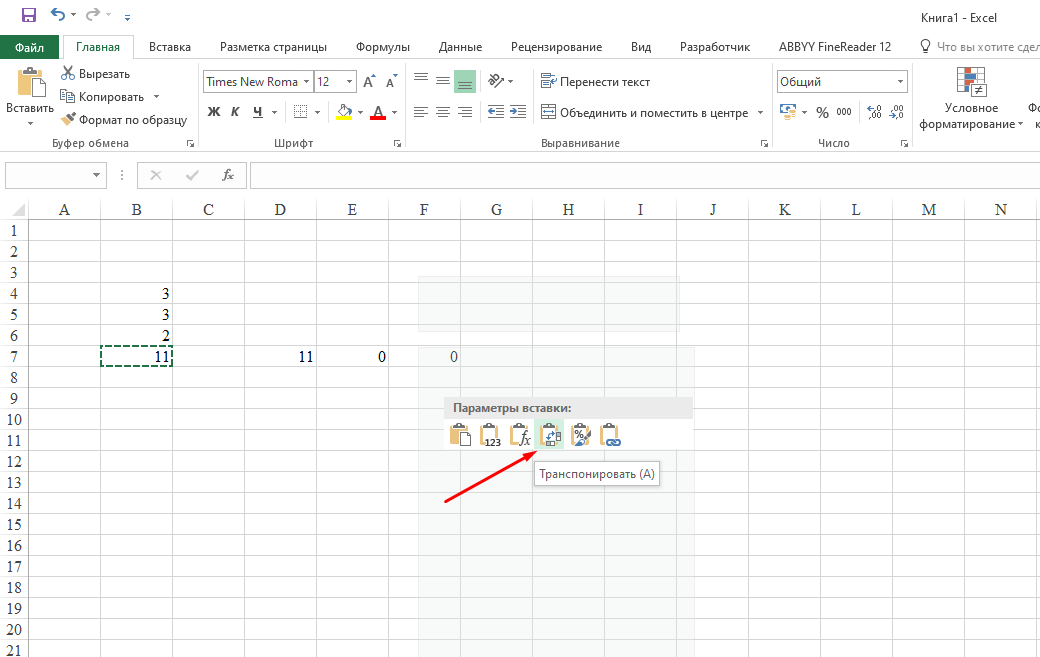
Task: Apply percent style (%) format
Action: point(822,113)
